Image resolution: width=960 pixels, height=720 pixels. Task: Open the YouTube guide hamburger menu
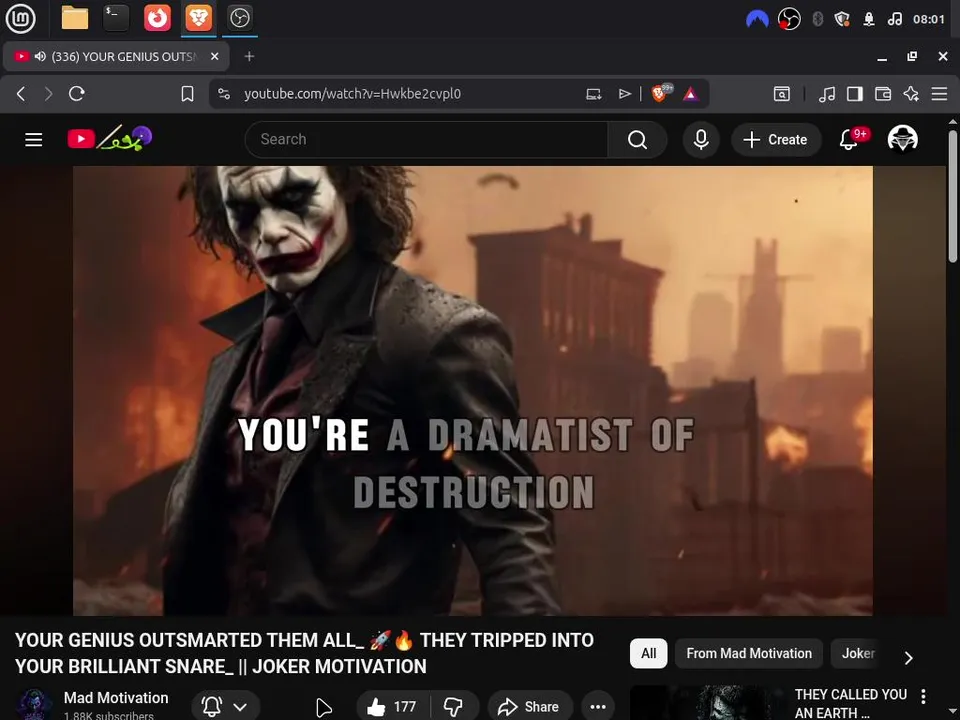point(34,140)
